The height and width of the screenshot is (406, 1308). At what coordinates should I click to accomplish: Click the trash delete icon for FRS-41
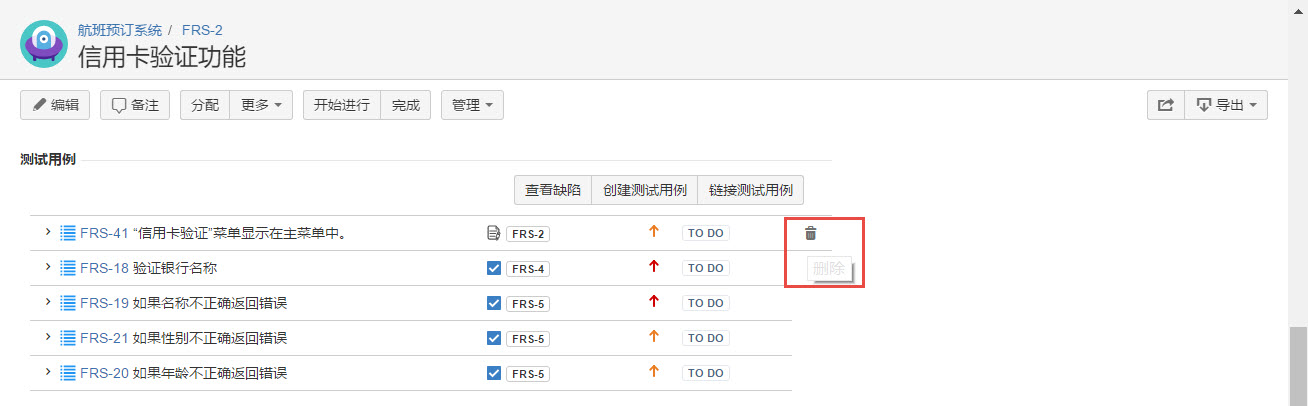click(811, 233)
